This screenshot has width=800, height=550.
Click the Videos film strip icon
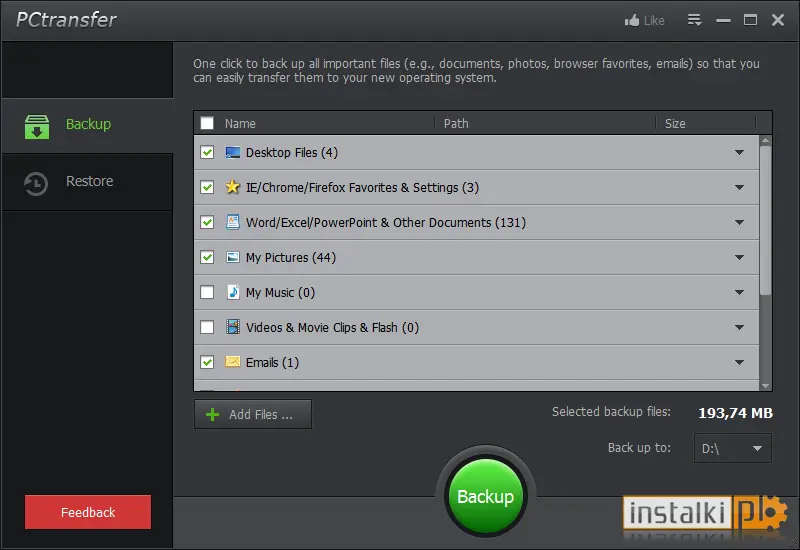233,327
